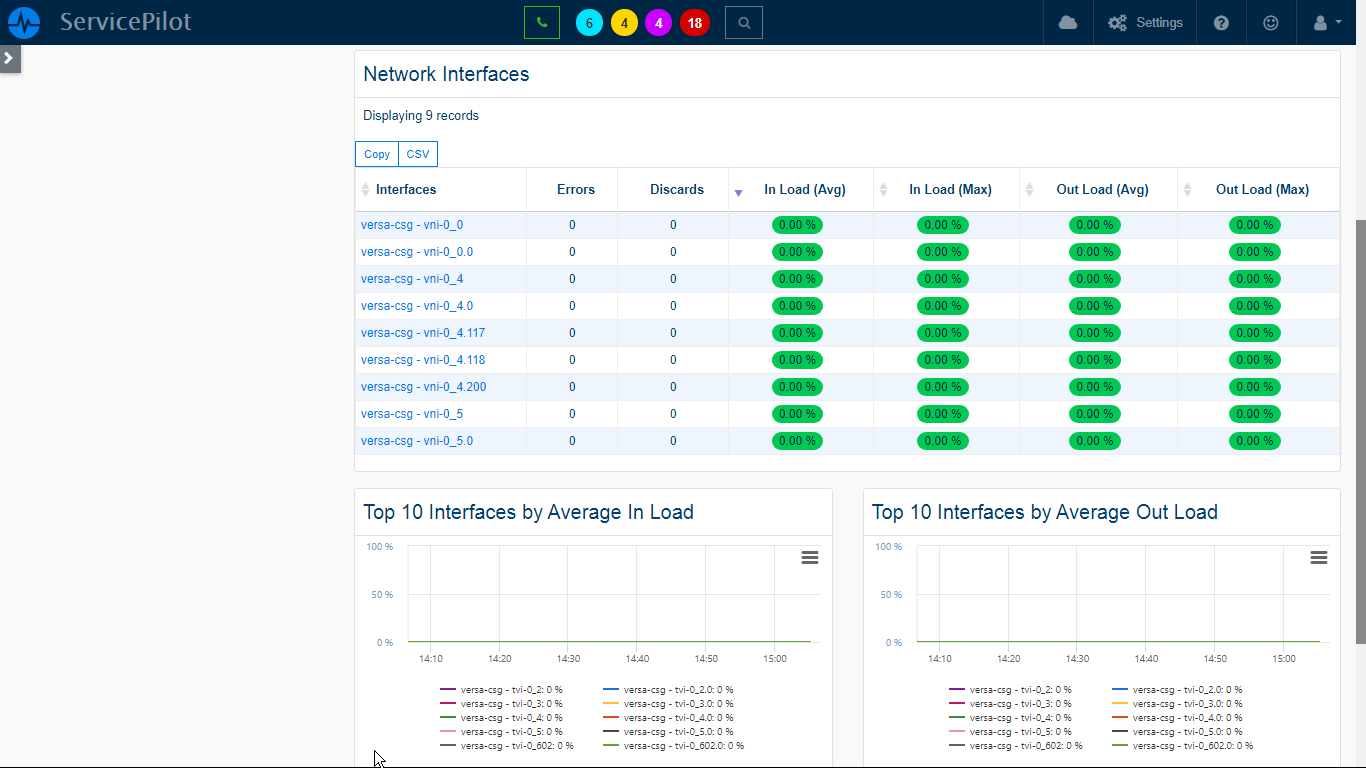Open the help question mark icon

(x=1221, y=23)
